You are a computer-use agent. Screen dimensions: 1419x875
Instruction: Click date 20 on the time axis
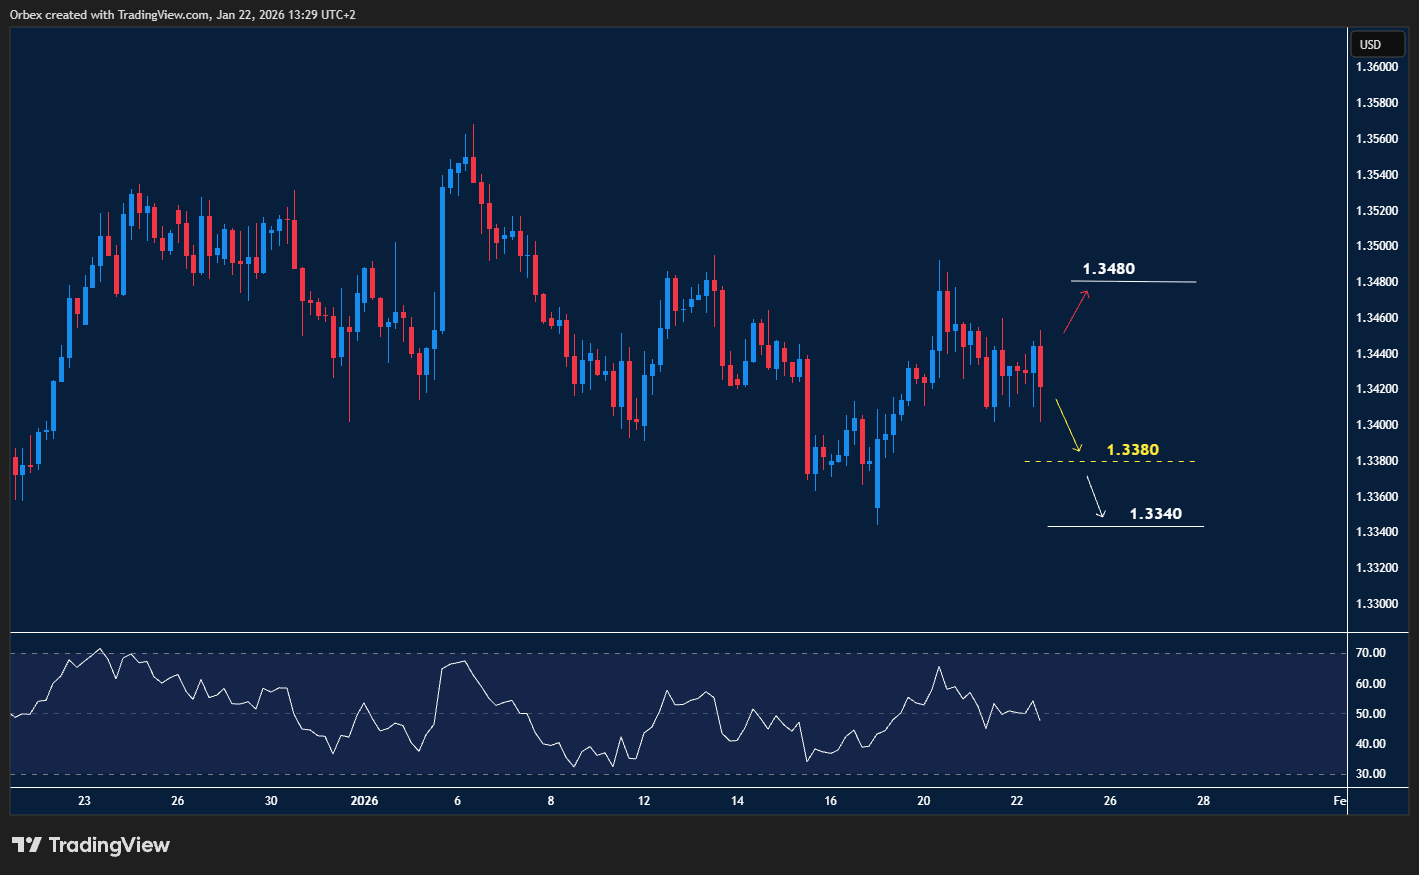click(924, 801)
